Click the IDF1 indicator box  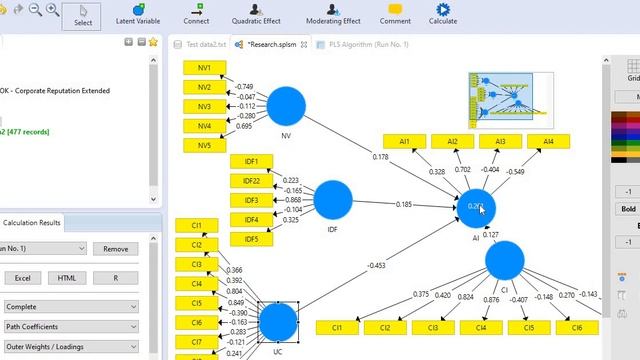251,161
